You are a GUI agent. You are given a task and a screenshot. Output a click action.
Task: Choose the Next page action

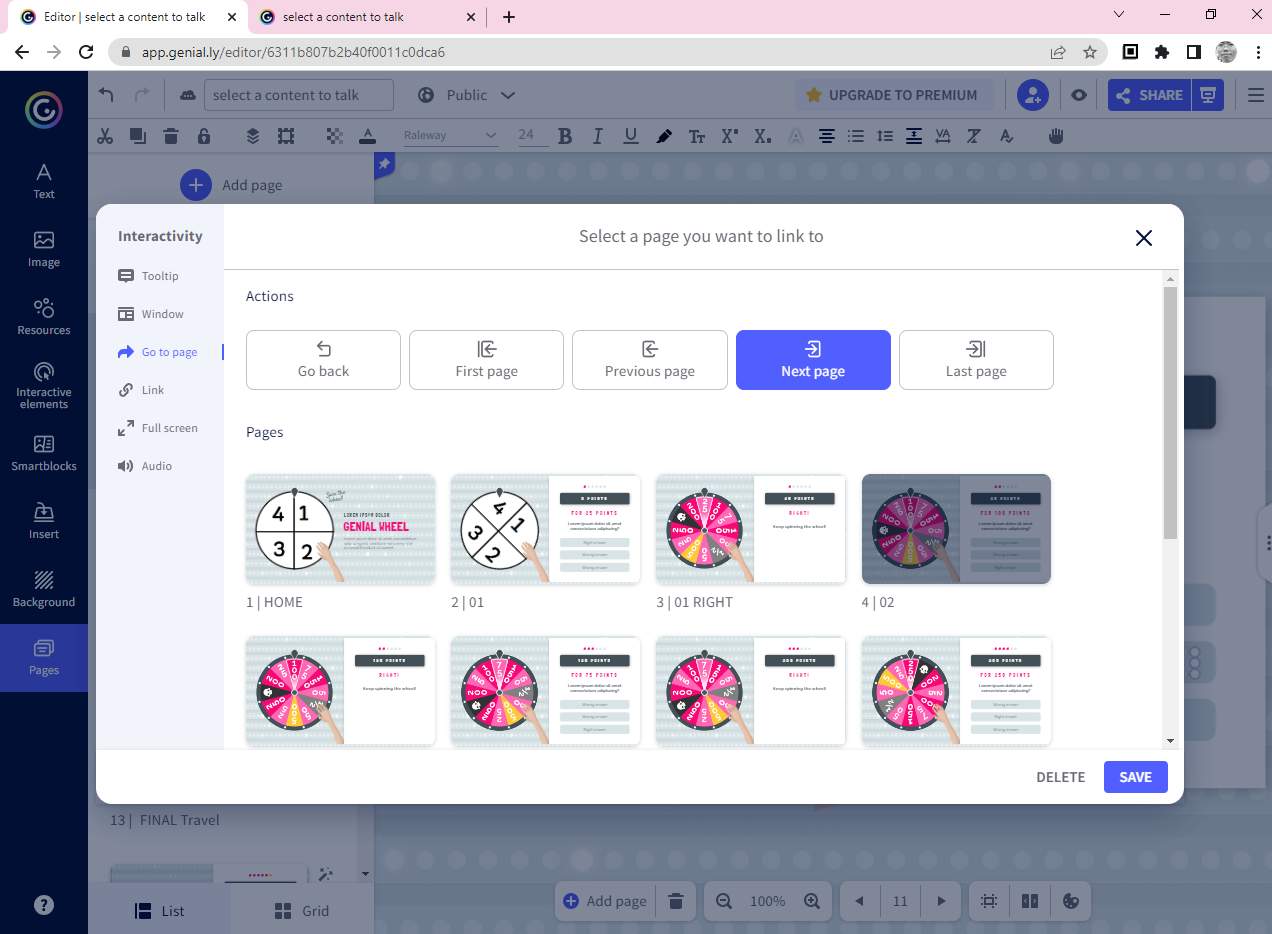(x=813, y=360)
